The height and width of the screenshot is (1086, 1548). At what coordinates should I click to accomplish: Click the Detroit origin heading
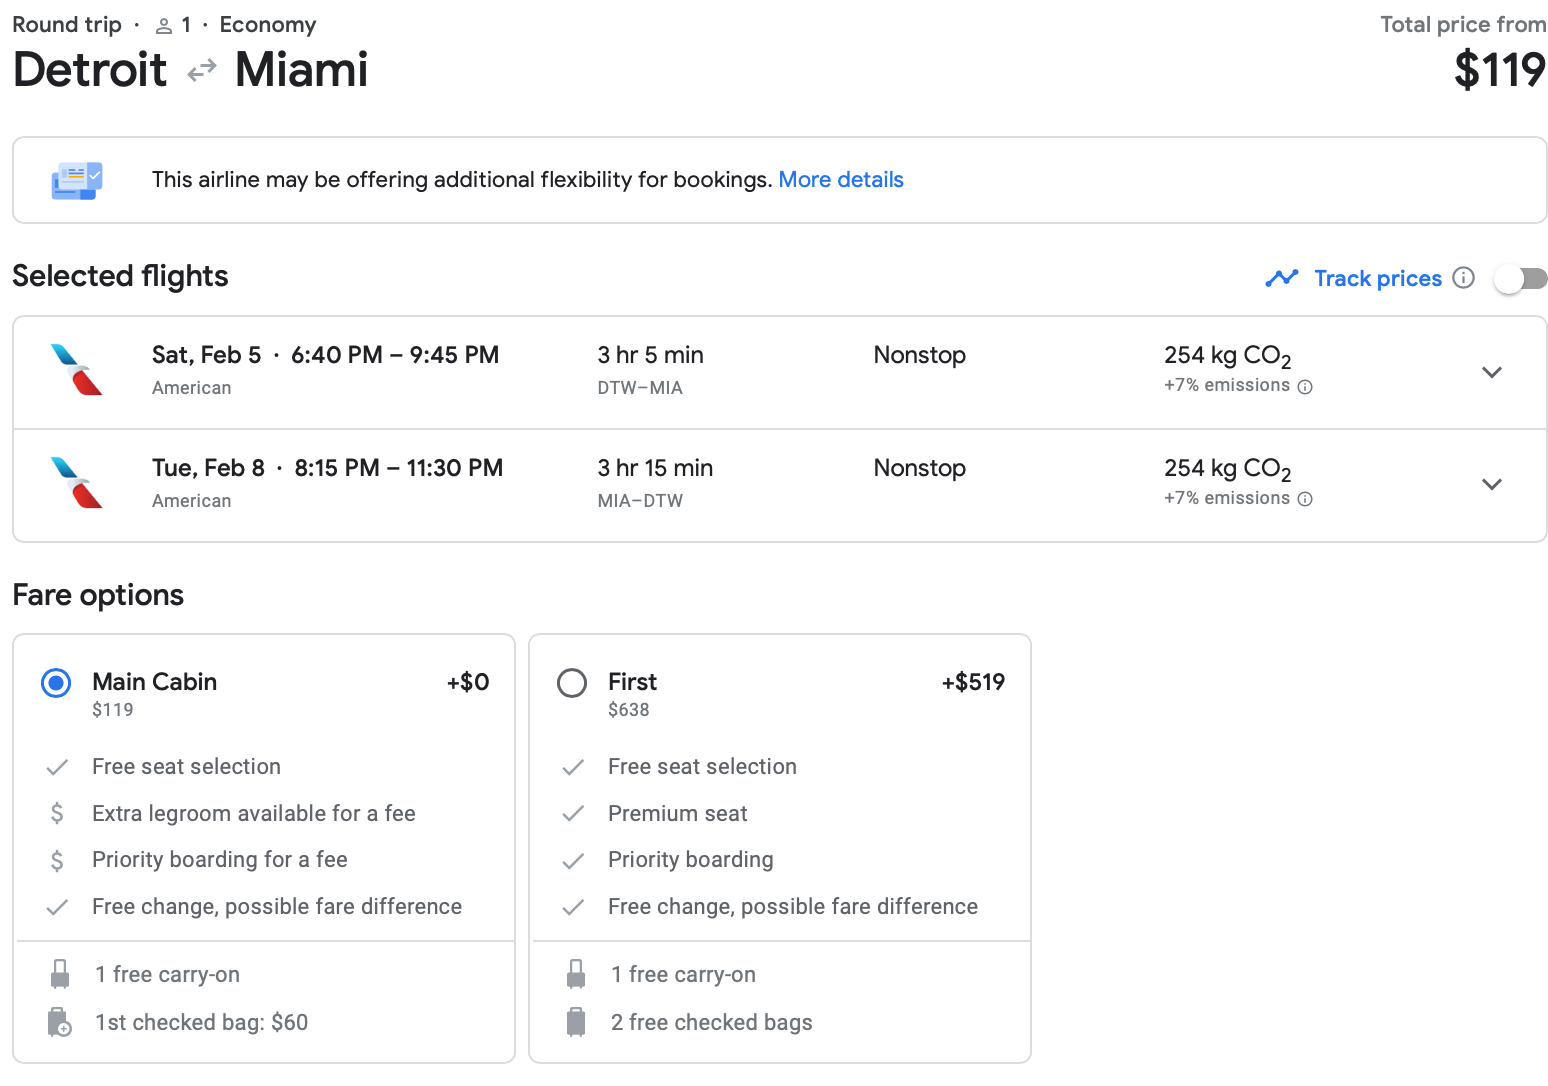pos(90,70)
